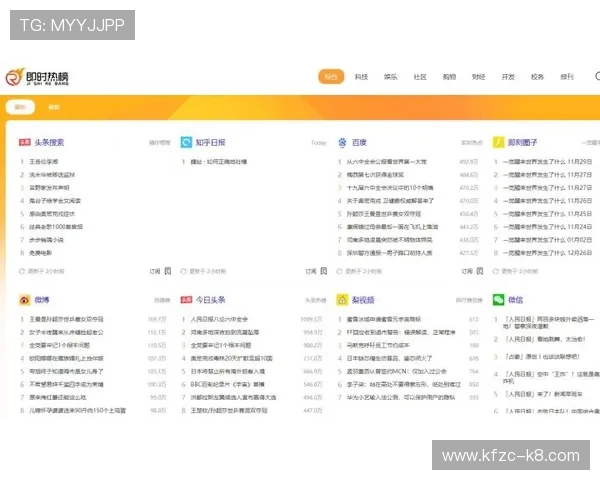This screenshot has width=600, height=480.
Task: Open the 财经 tab
Action: point(479,77)
